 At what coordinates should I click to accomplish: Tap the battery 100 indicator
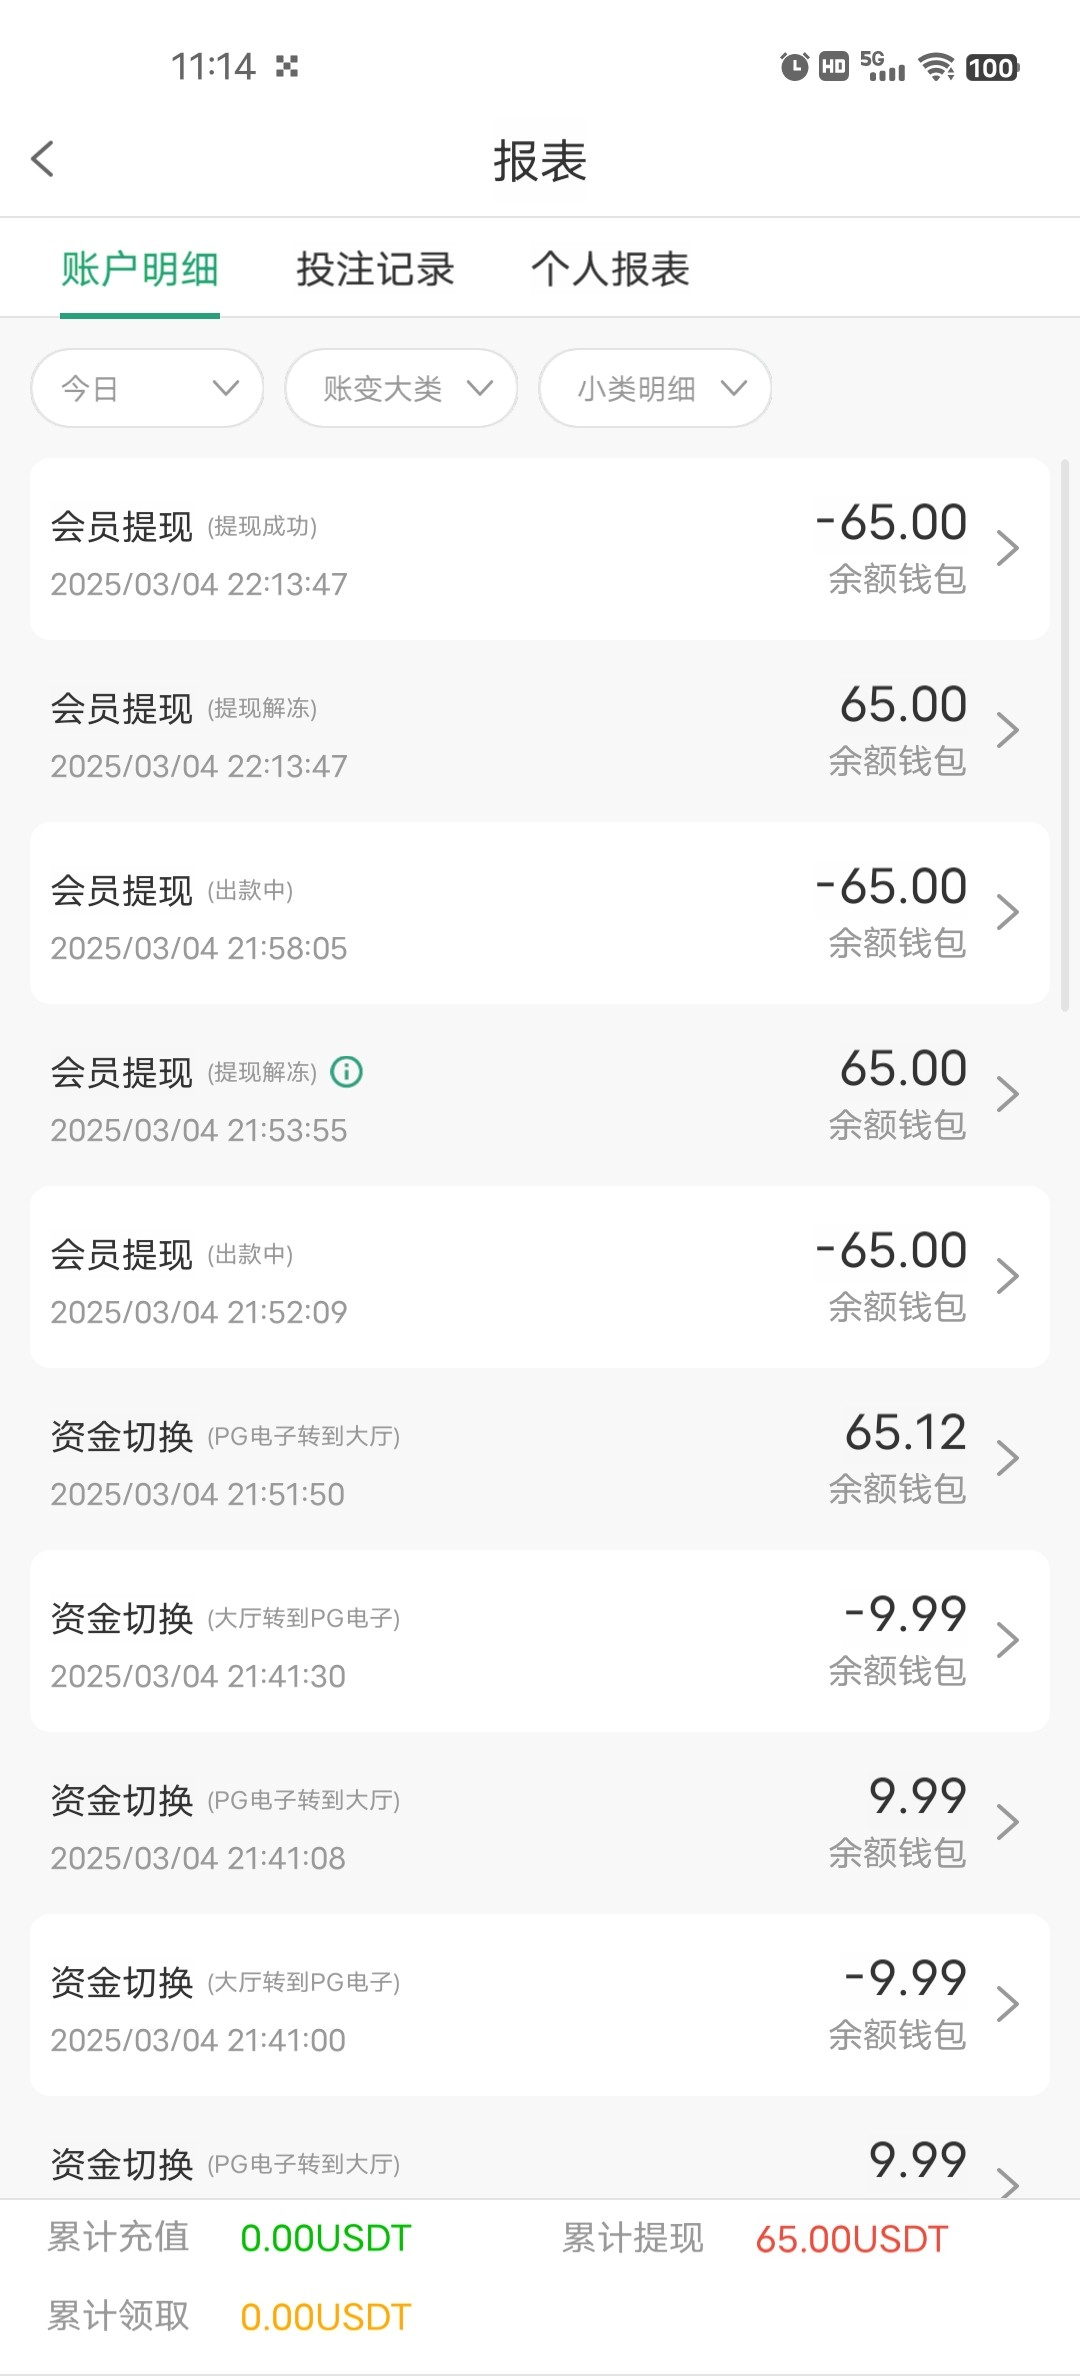pyautogui.click(x=992, y=67)
